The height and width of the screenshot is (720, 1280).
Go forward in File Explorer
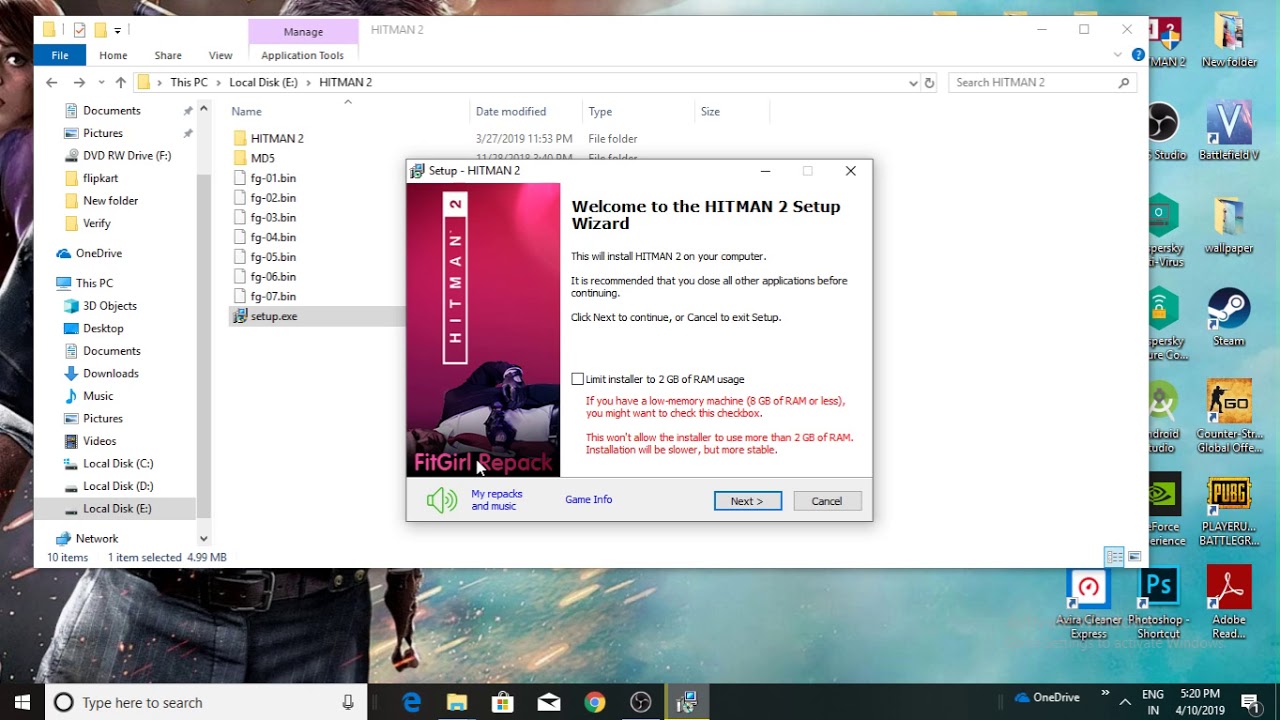pos(79,83)
